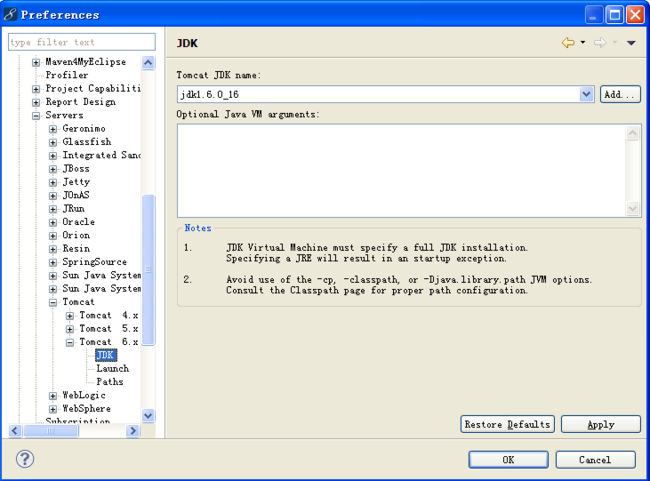The height and width of the screenshot is (481, 650).
Task: Click the type filter text field
Action: 82,42
